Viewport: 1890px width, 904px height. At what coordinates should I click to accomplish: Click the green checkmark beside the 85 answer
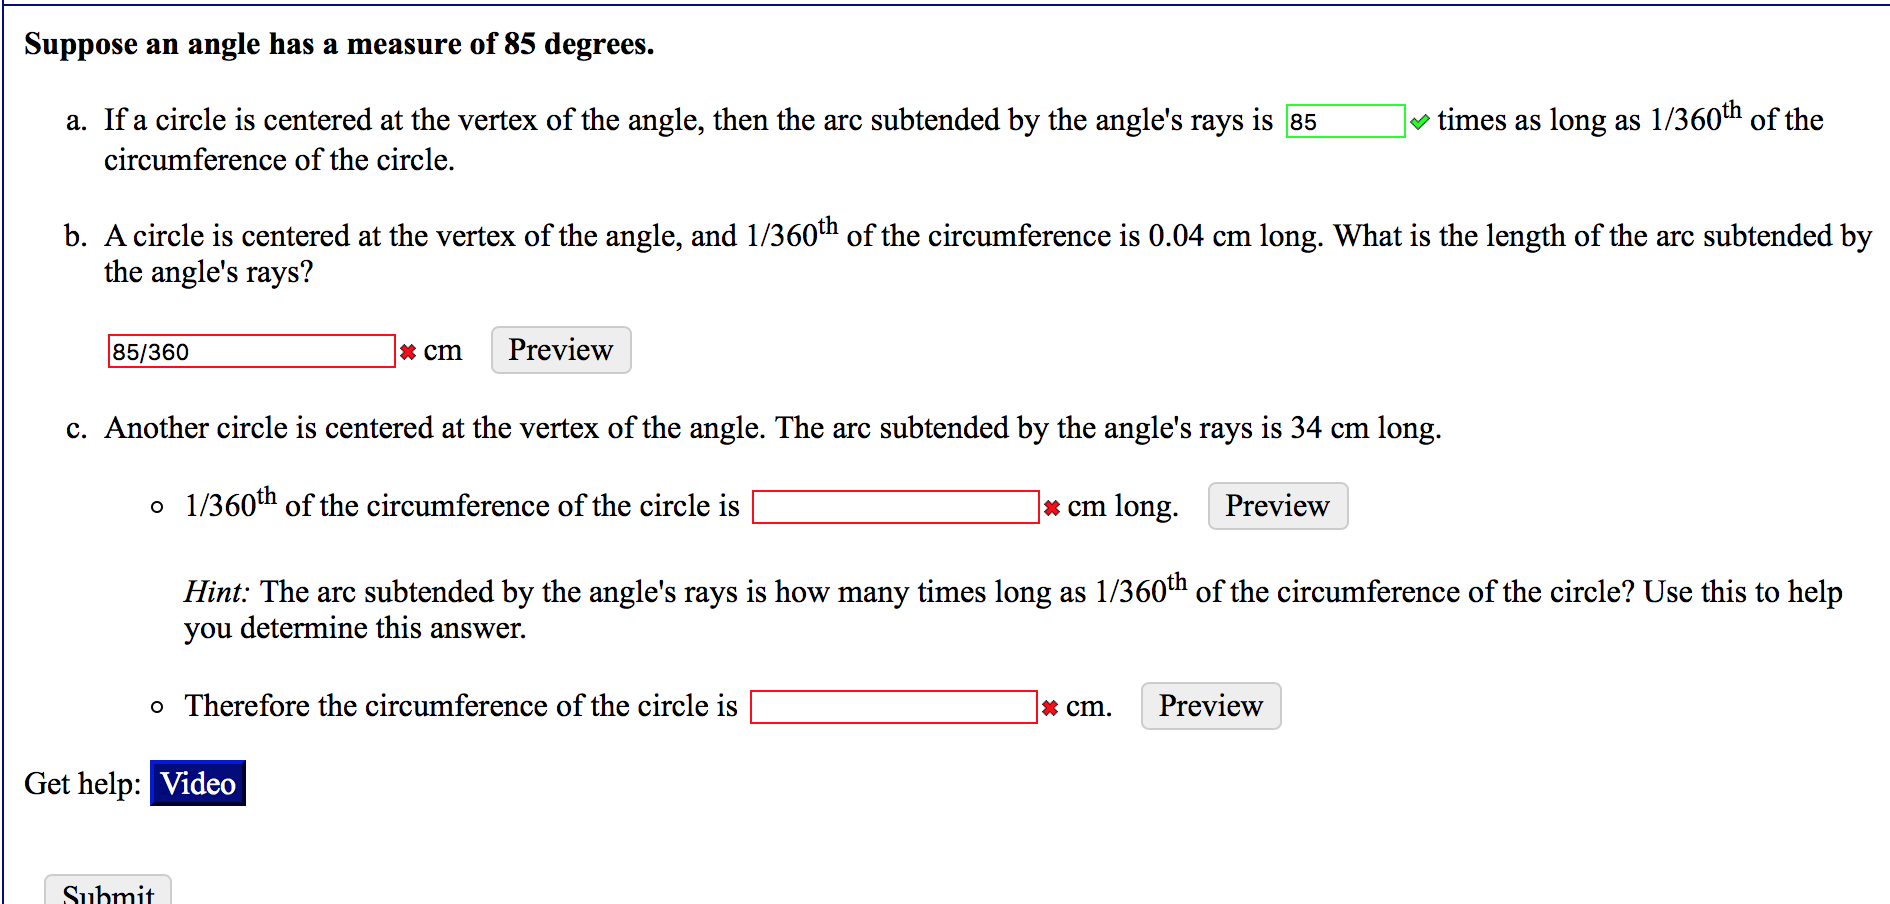[x=1421, y=120]
